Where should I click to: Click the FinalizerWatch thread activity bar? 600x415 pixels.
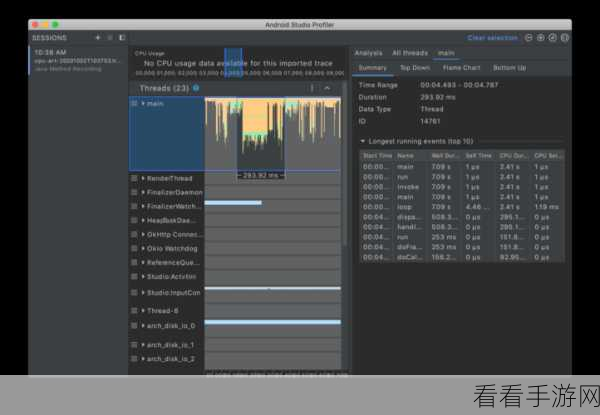[x=233, y=203]
